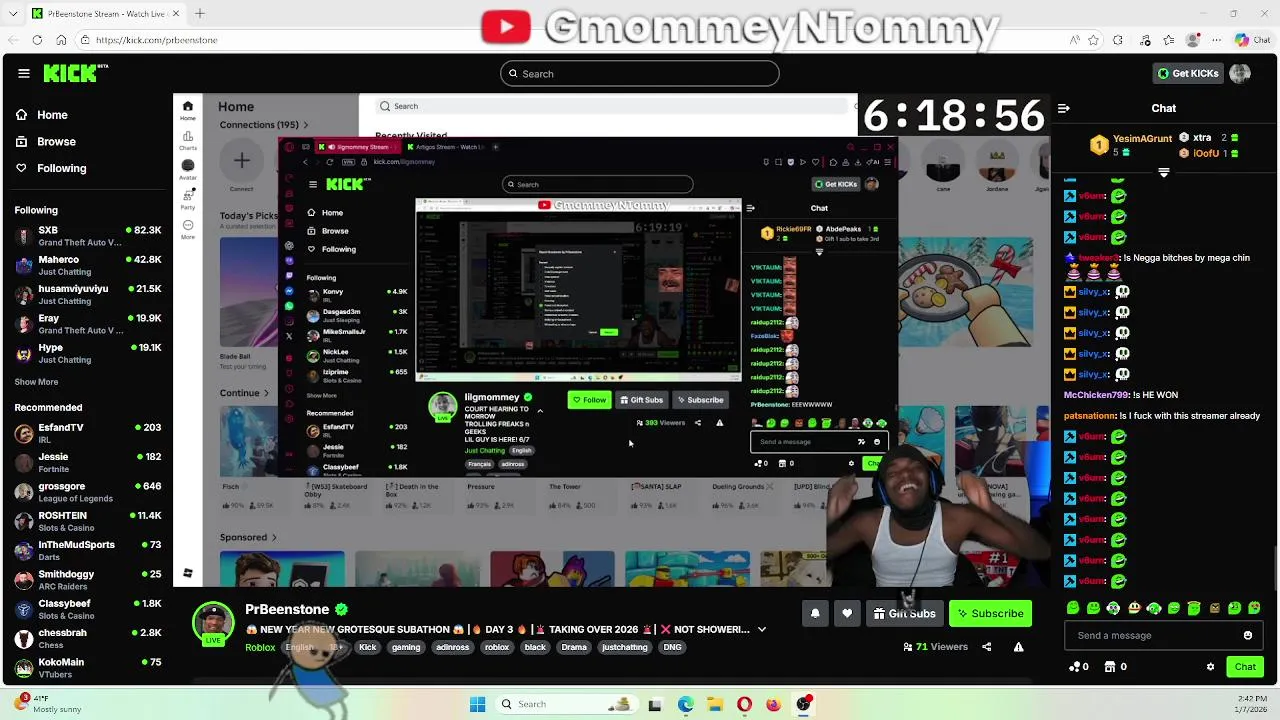Click the KICK logo
This screenshot has height=720, width=1280.
tap(75, 73)
